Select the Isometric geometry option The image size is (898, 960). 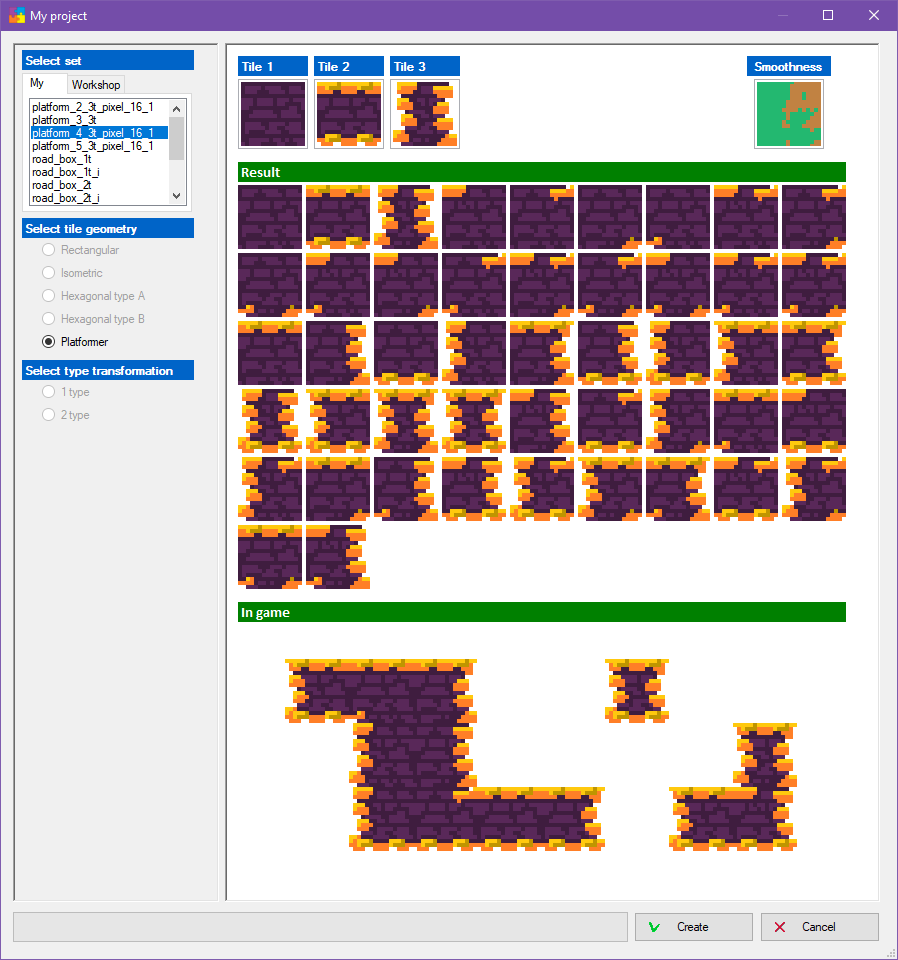(48, 273)
